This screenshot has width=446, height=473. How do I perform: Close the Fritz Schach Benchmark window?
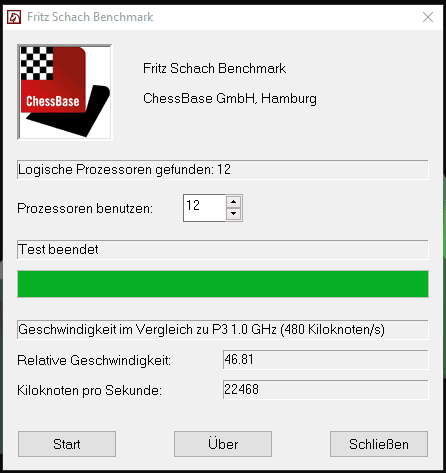tap(428, 17)
